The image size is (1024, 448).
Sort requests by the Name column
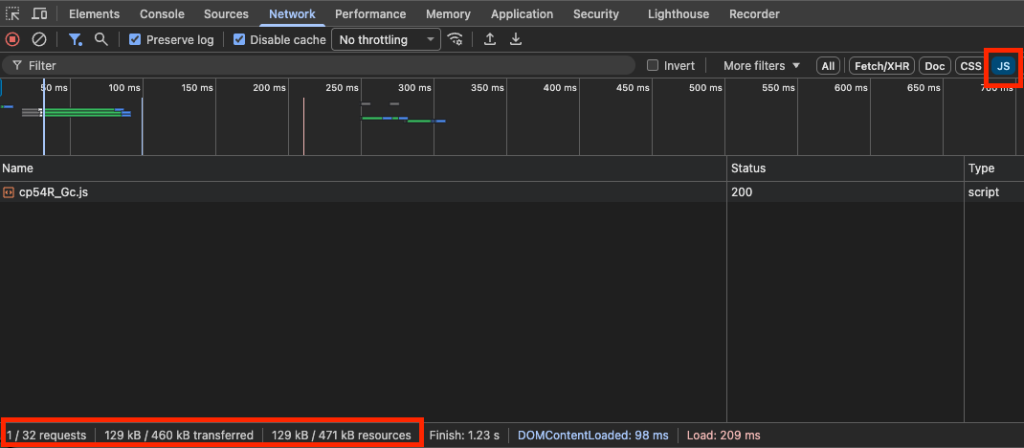(x=363, y=168)
